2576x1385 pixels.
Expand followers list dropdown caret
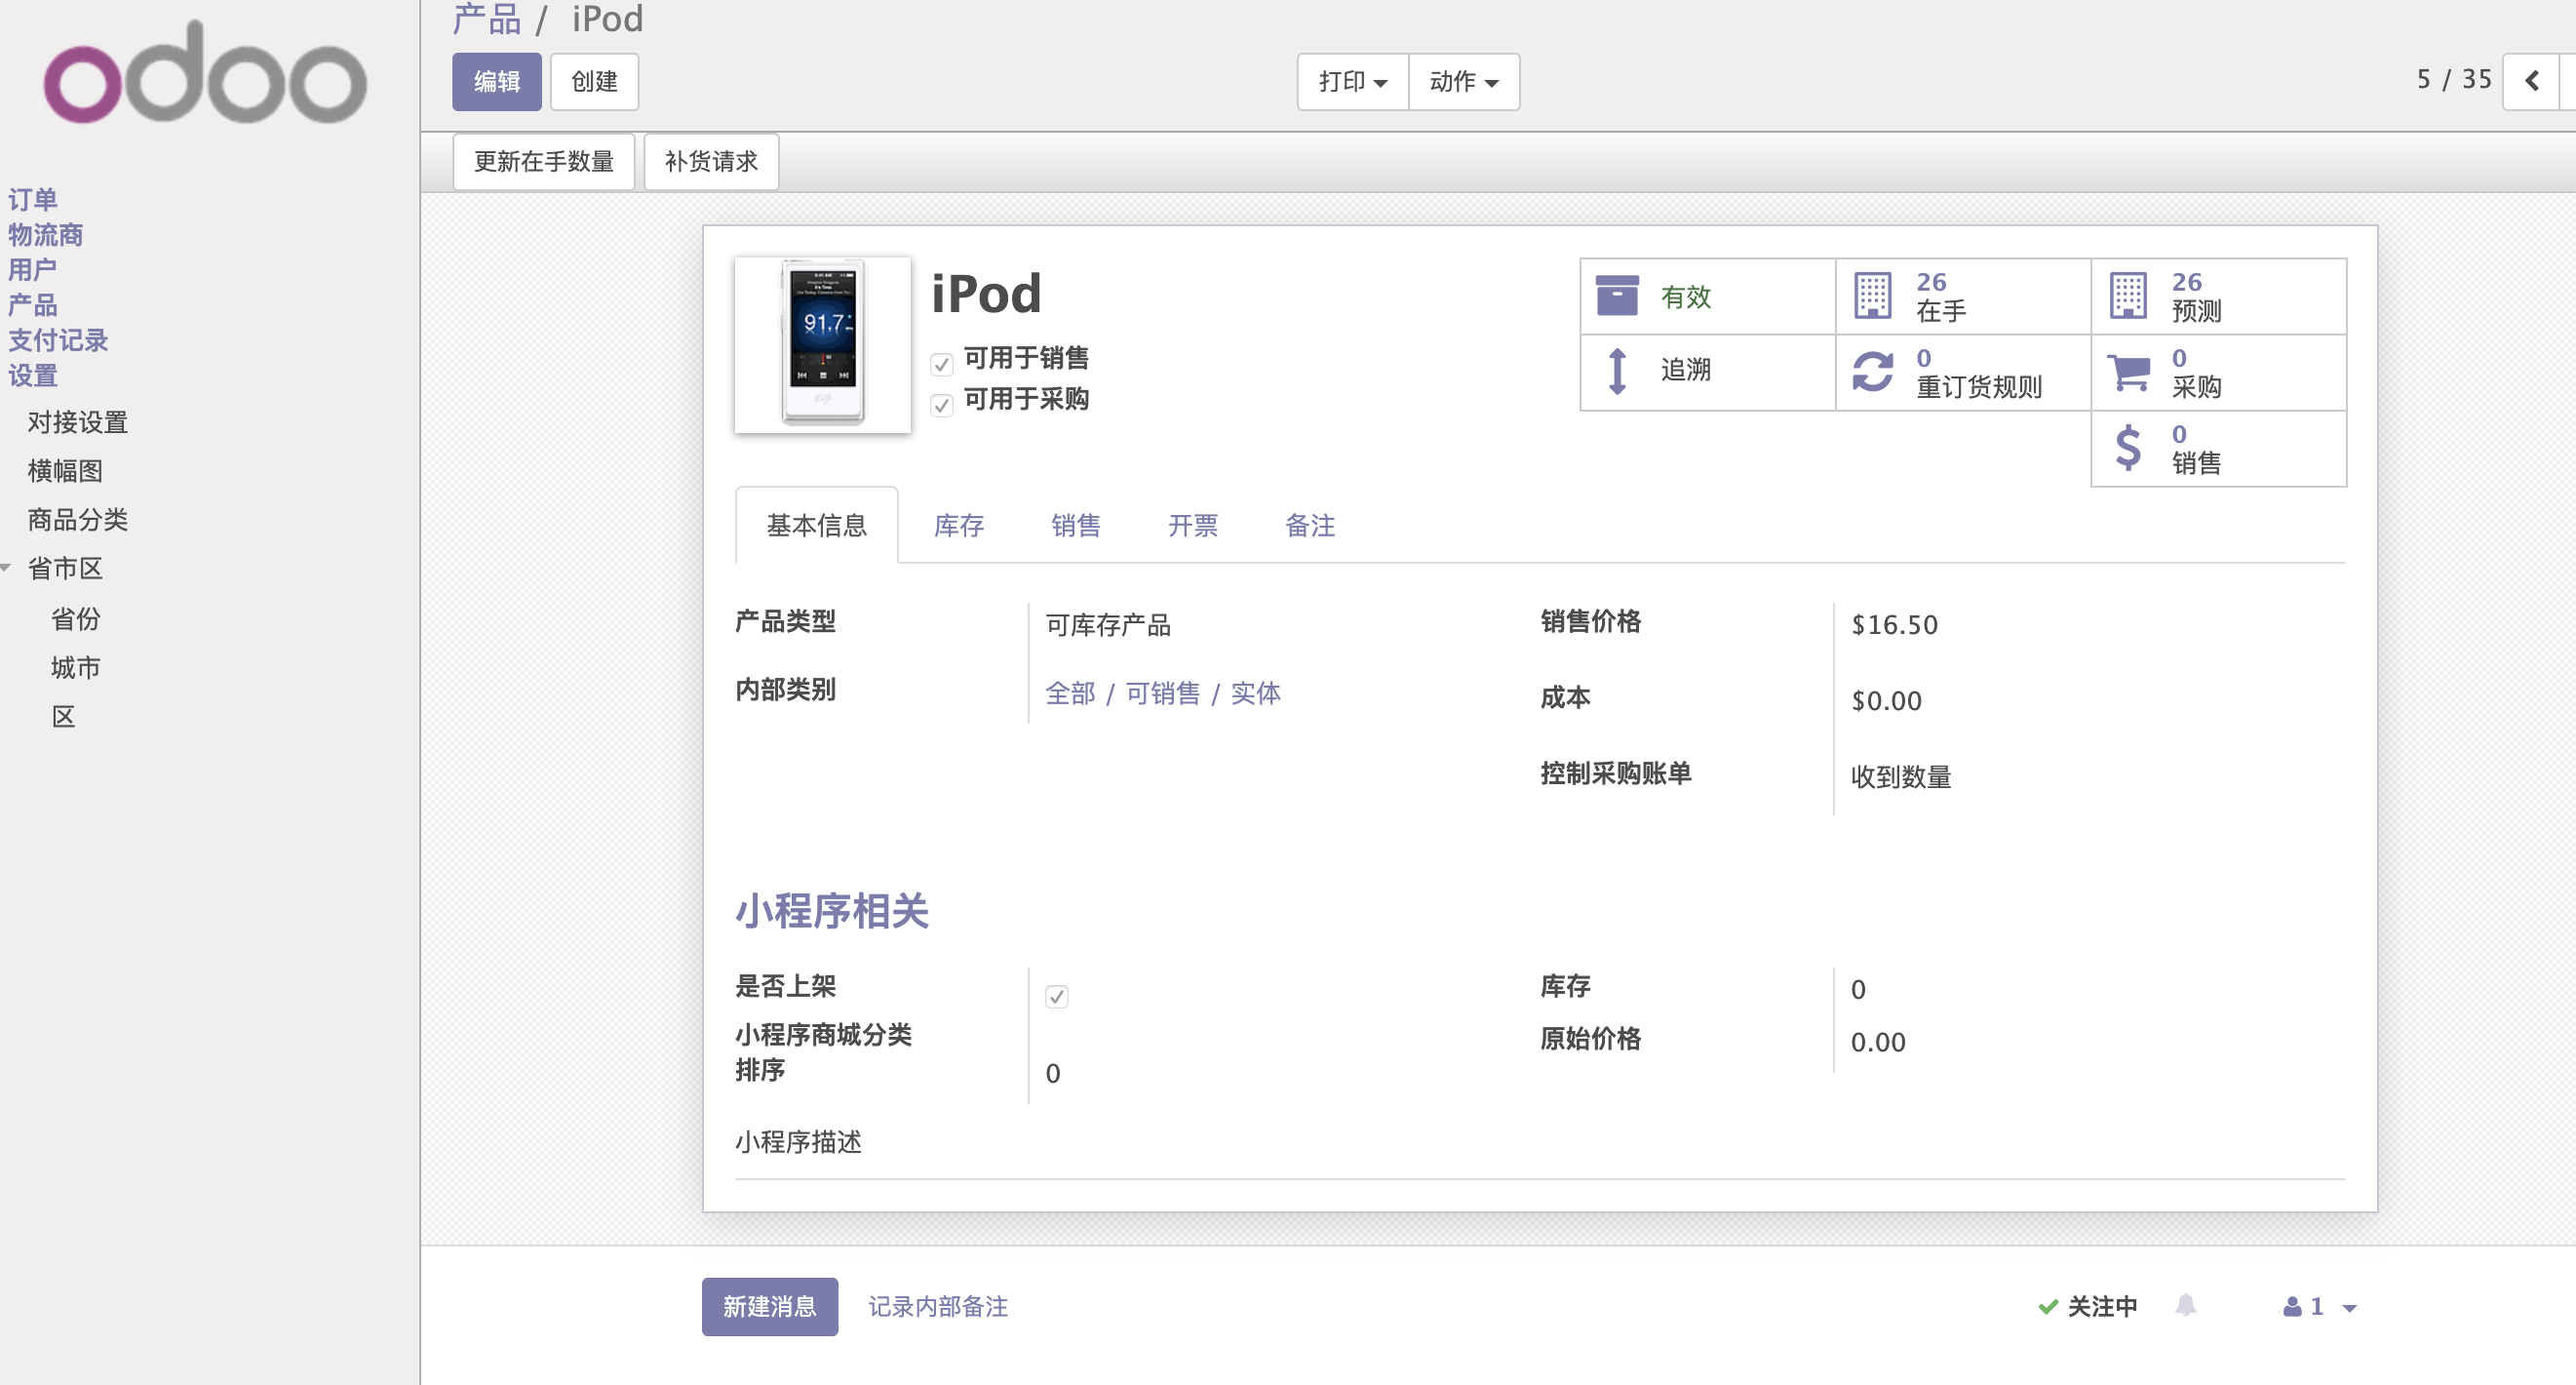click(x=2349, y=1308)
